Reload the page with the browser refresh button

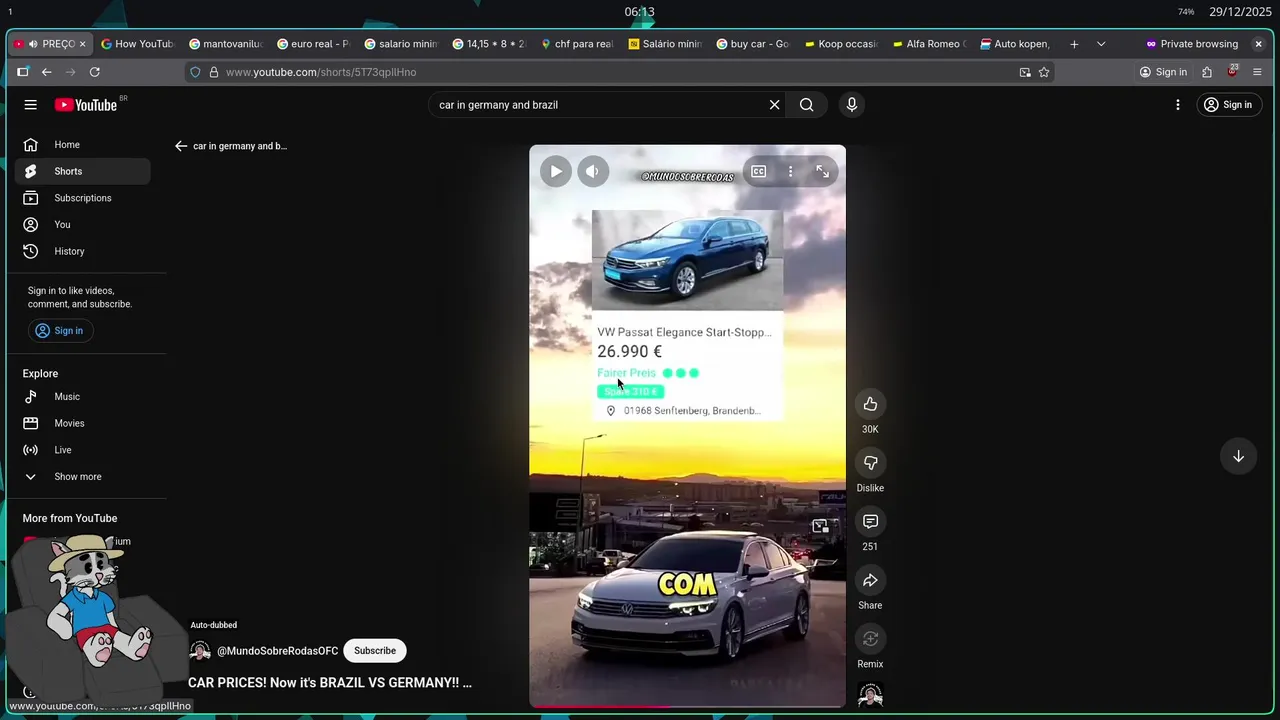tap(95, 72)
